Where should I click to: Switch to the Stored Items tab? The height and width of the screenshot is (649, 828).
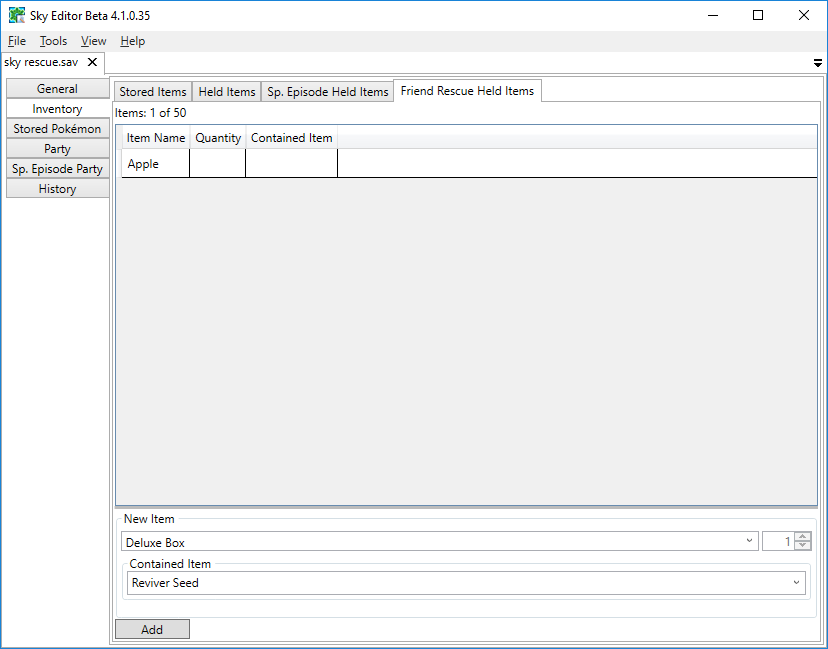(152, 92)
